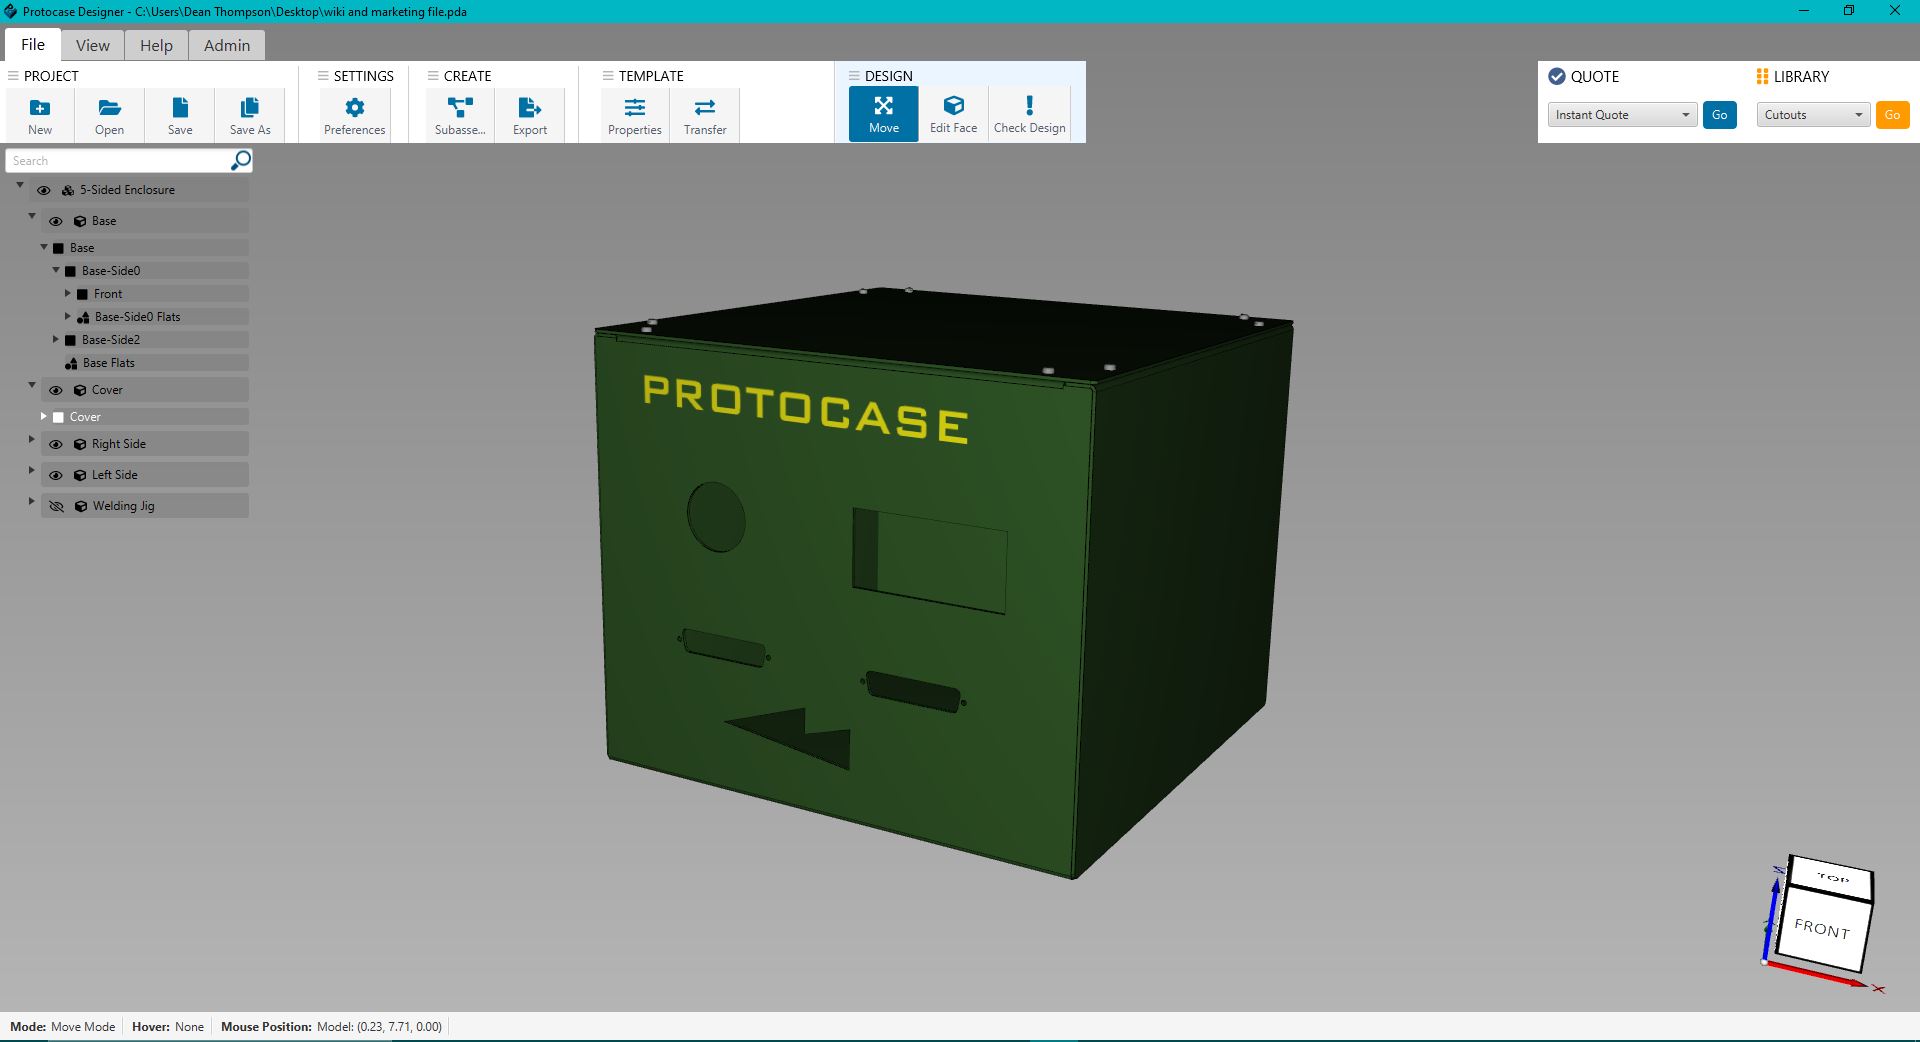Expand the Right Side part node
The width and height of the screenshot is (1920, 1042).
point(32,439)
